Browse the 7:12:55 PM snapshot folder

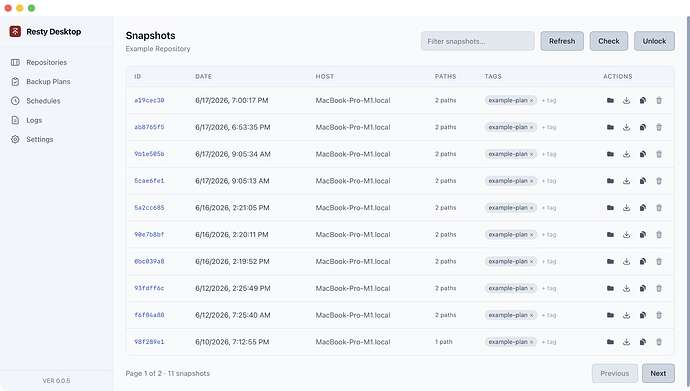[610, 342]
